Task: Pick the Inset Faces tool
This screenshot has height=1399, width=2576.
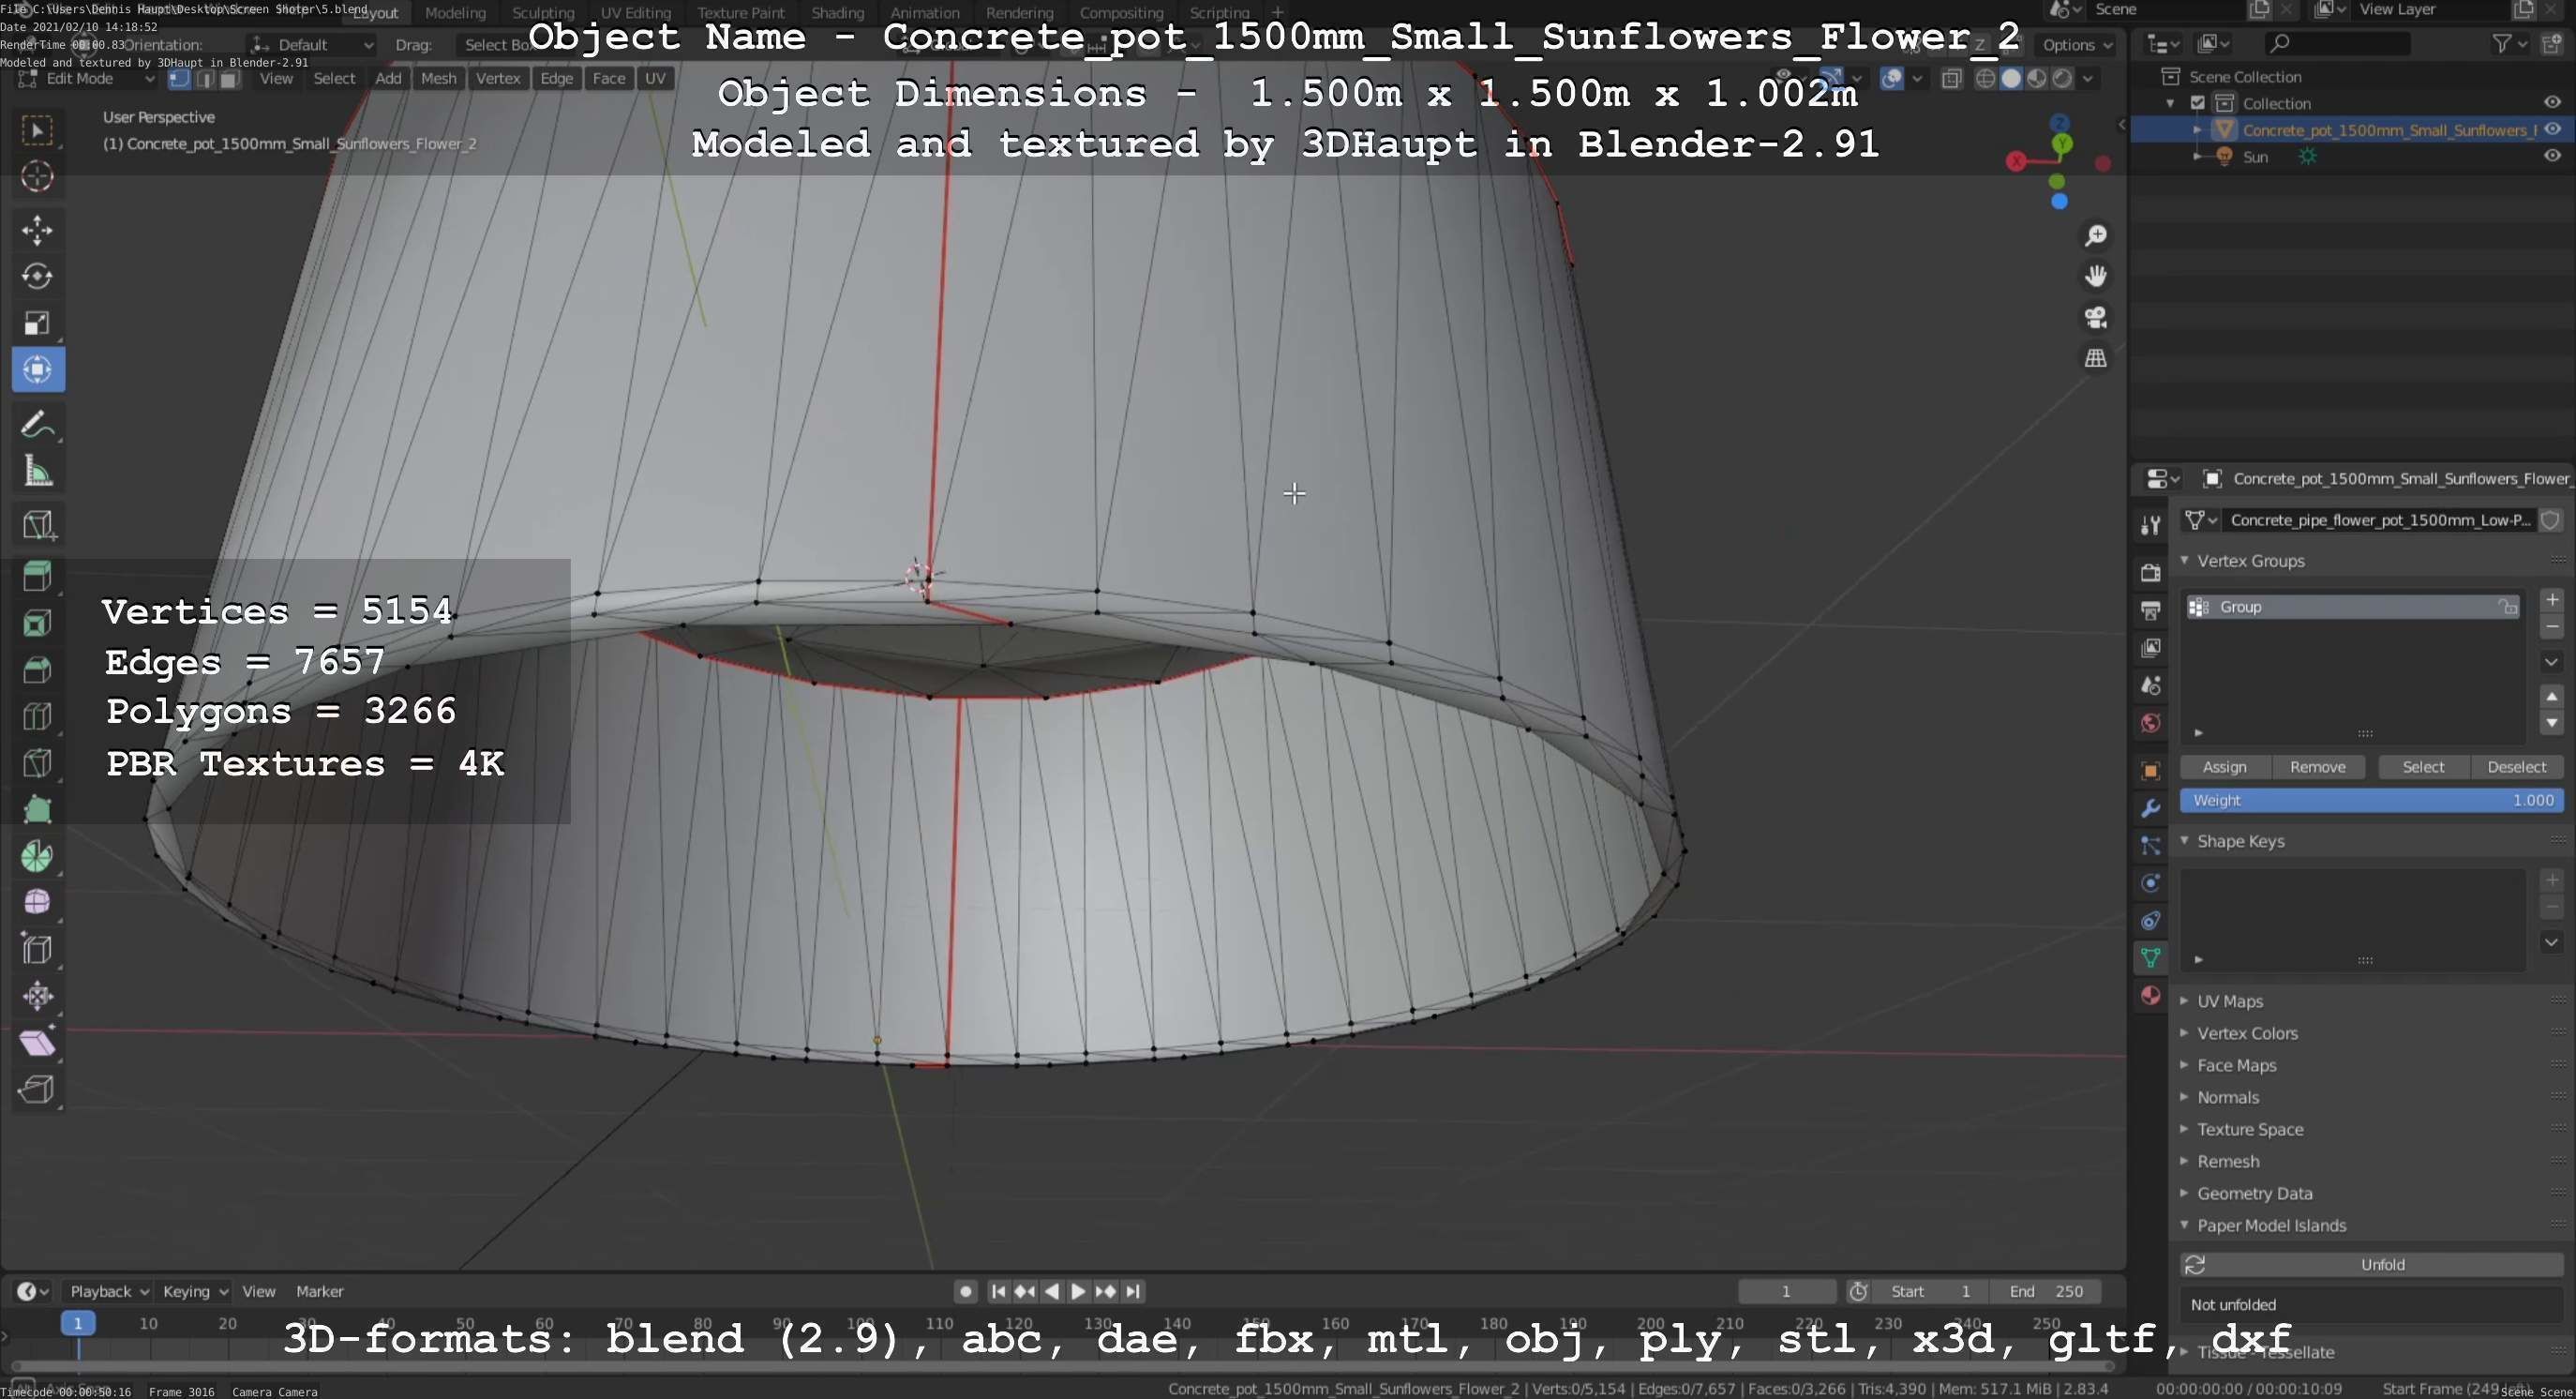Action: tap(38, 623)
